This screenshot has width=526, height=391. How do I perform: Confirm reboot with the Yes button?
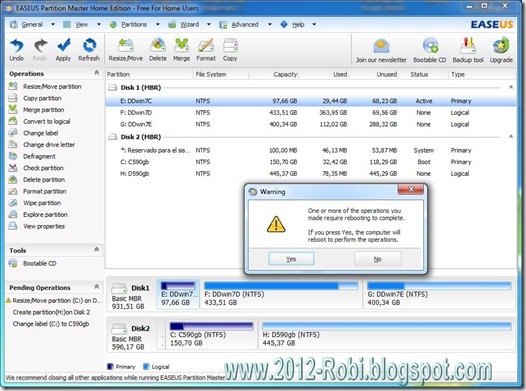pos(291,259)
